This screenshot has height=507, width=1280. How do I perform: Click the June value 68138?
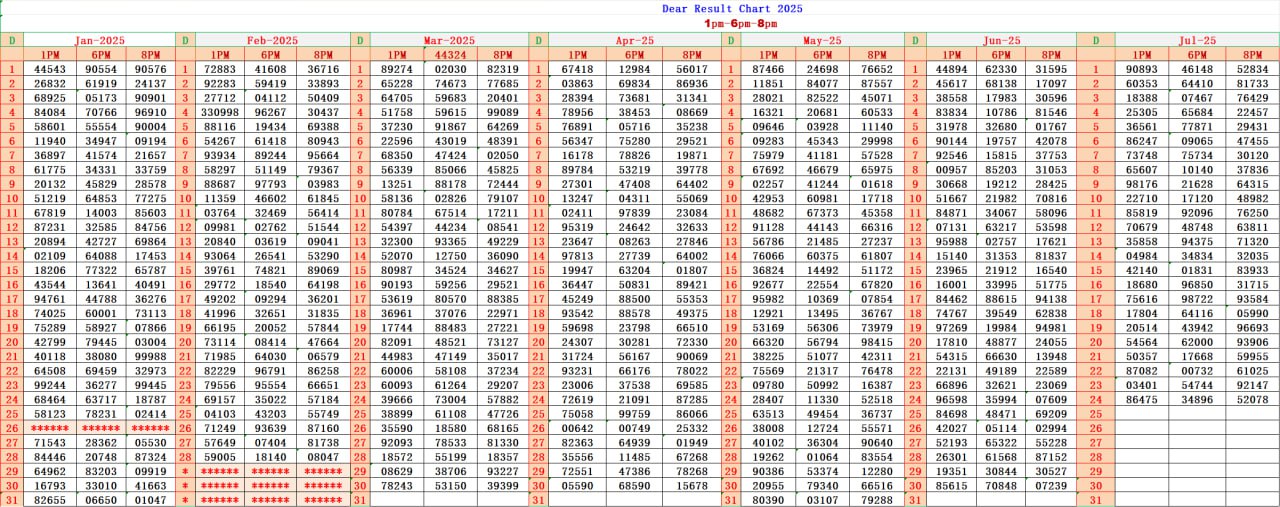coord(1001,84)
